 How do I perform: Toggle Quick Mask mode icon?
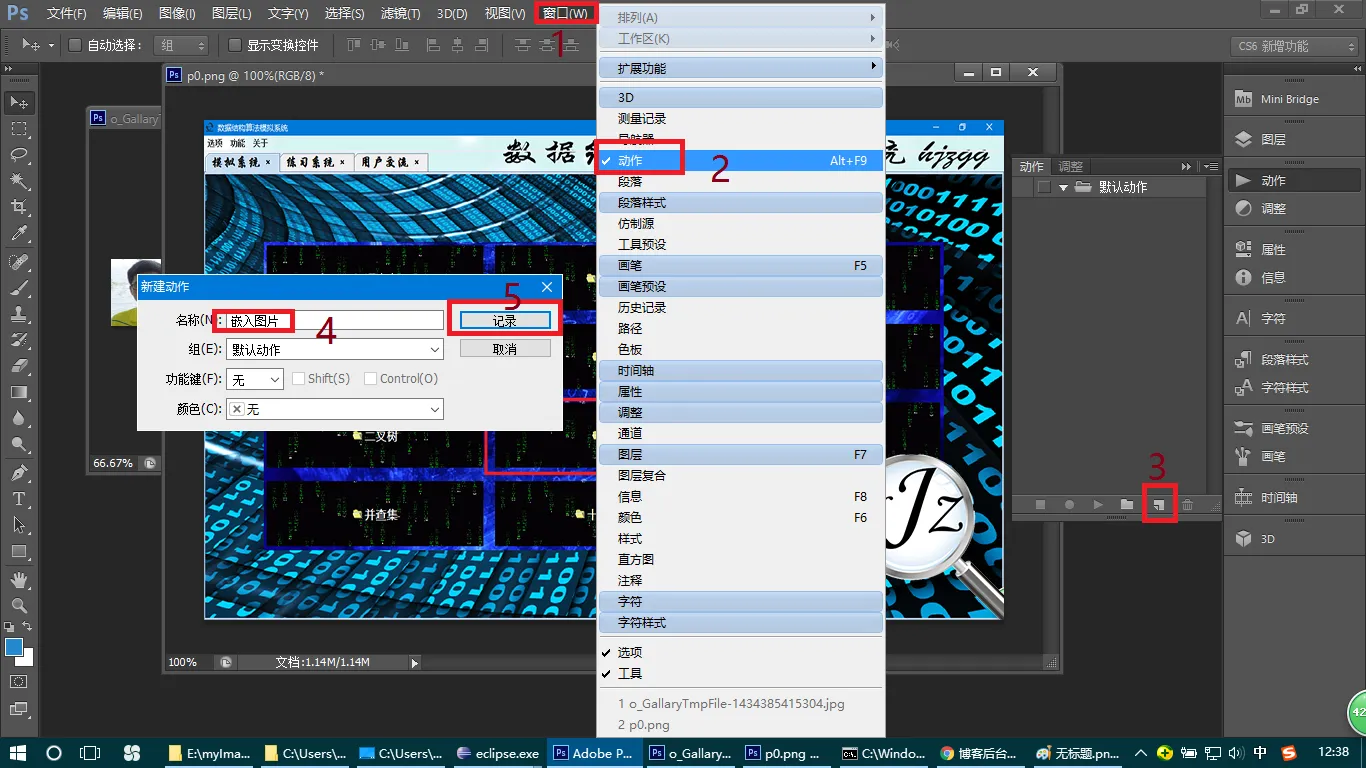click(x=19, y=682)
